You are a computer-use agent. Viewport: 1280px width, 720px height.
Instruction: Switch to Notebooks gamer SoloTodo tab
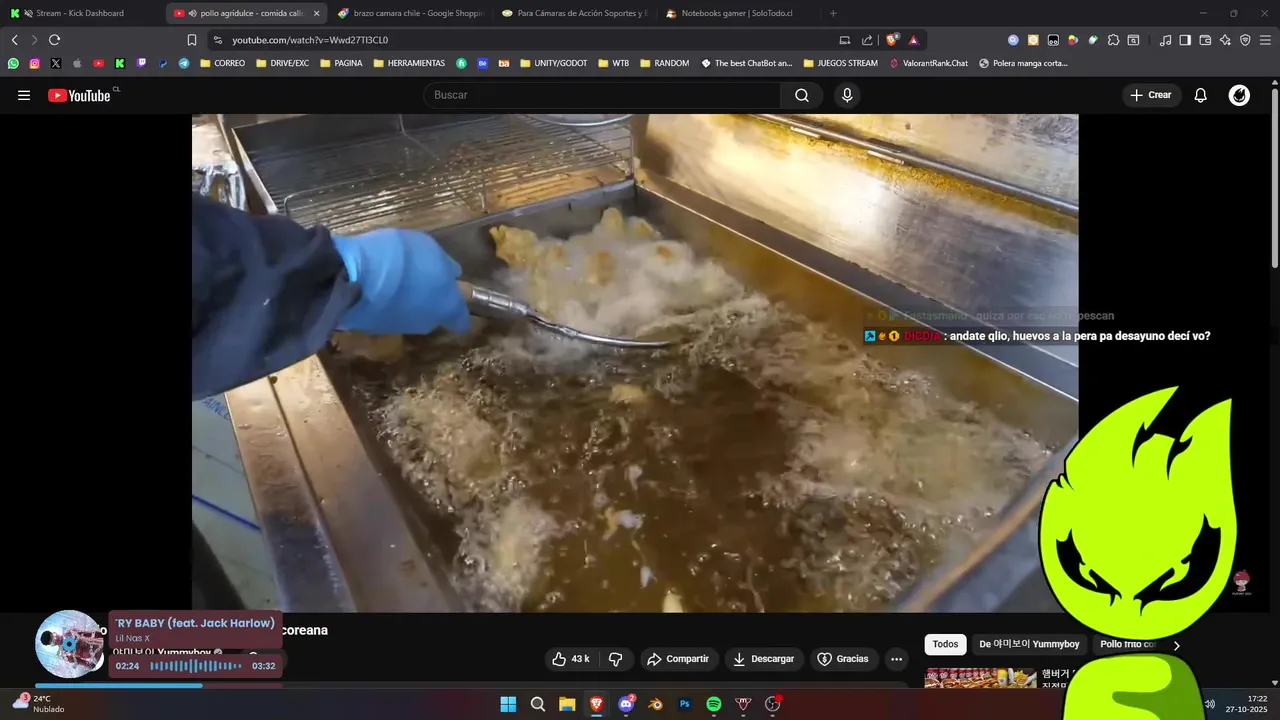coord(737,13)
